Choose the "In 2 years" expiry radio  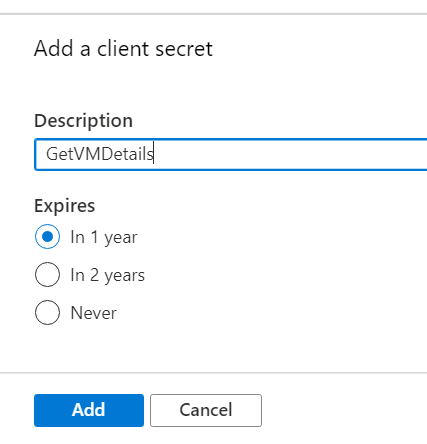(x=47, y=275)
